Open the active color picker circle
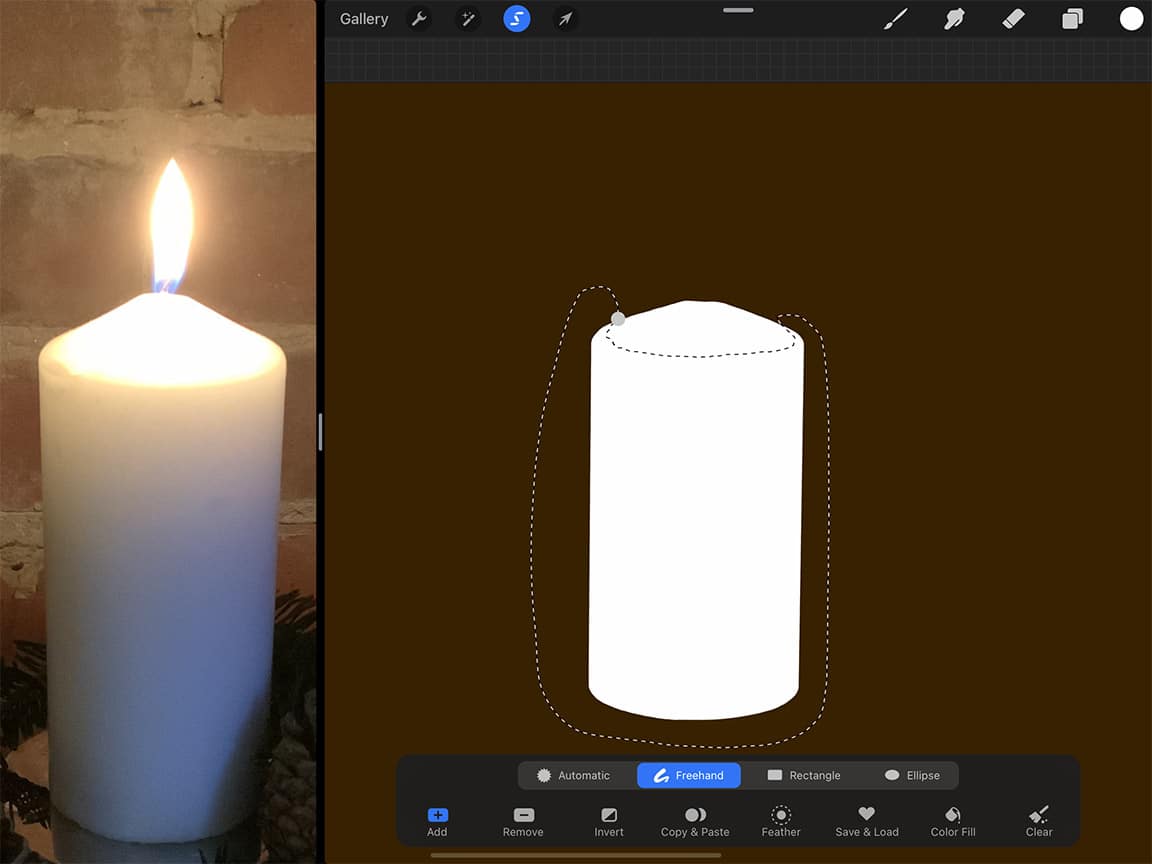Image resolution: width=1152 pixels, height=864 pixels. point(1131,19)
